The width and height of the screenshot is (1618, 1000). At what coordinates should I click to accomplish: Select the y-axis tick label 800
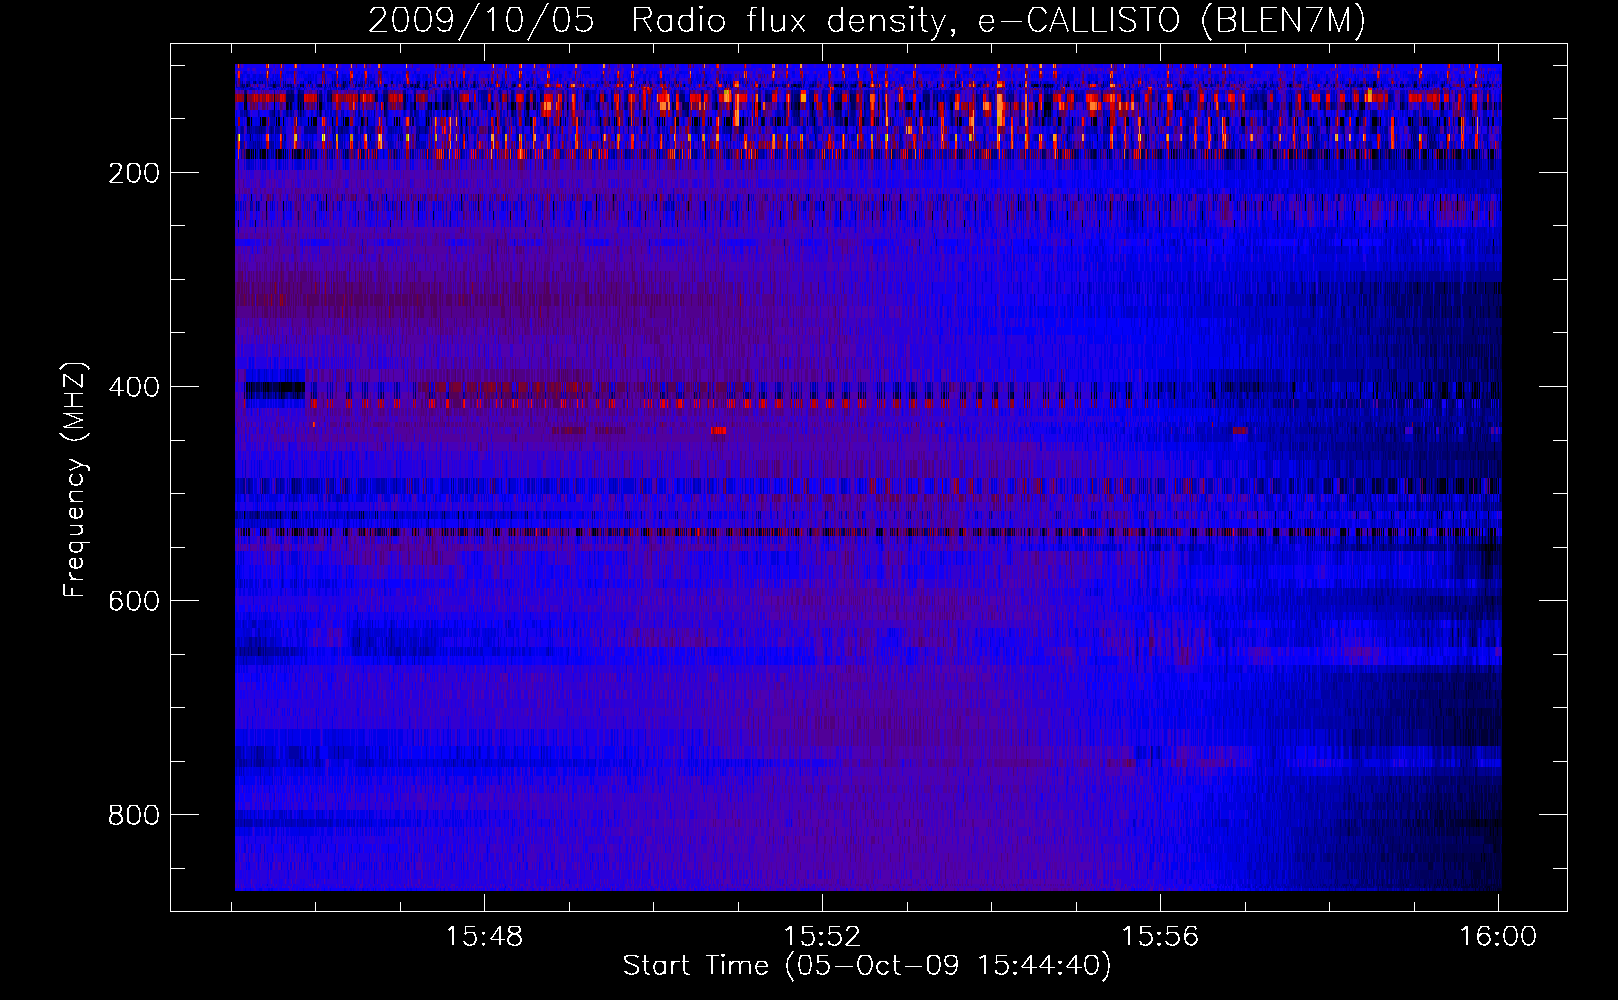pyautogui.click(x=134, y=815)
